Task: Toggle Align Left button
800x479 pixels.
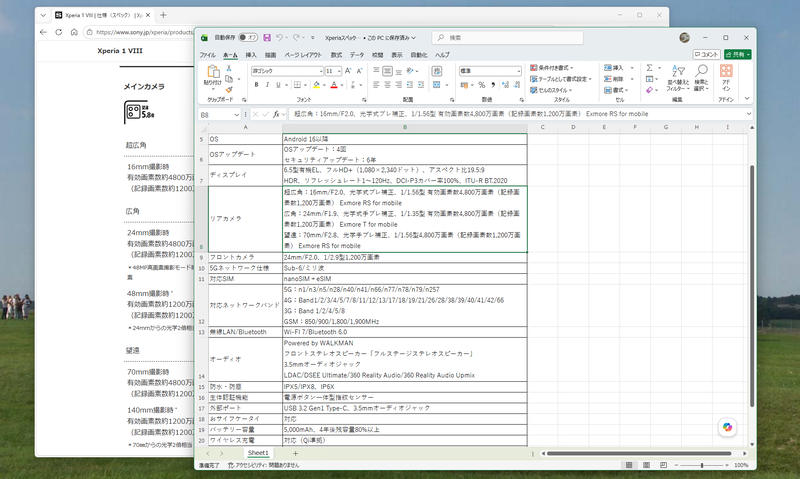Action: [376, 85]
